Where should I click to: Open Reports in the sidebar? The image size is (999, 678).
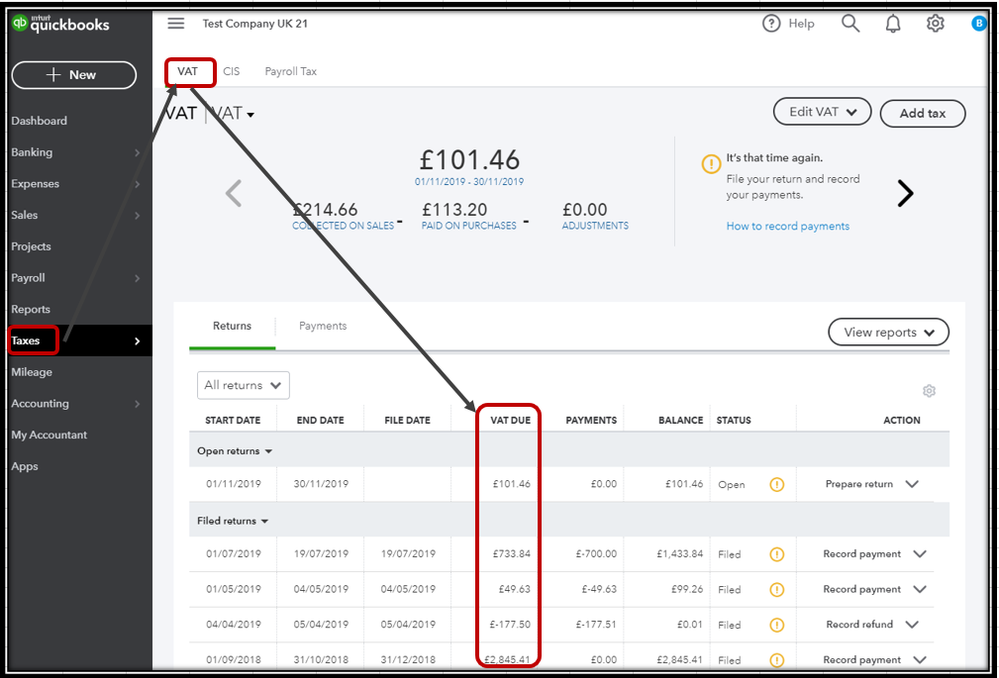coord(31,310)
